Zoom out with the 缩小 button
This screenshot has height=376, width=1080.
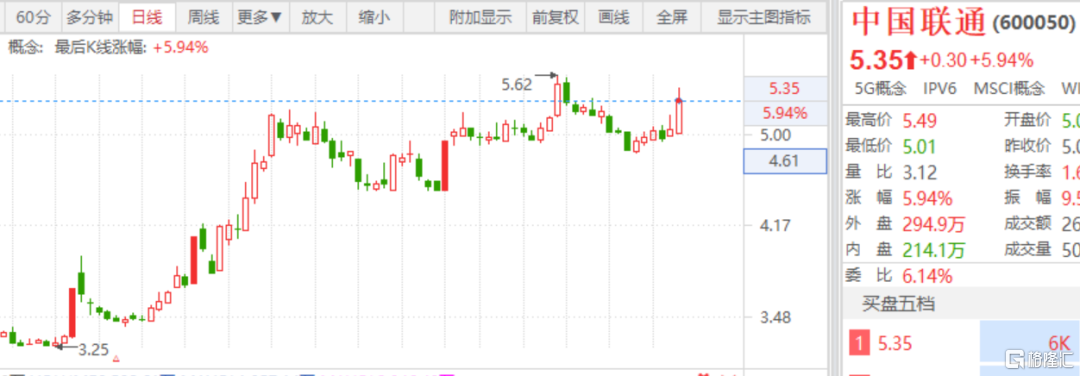pos(375,17)
